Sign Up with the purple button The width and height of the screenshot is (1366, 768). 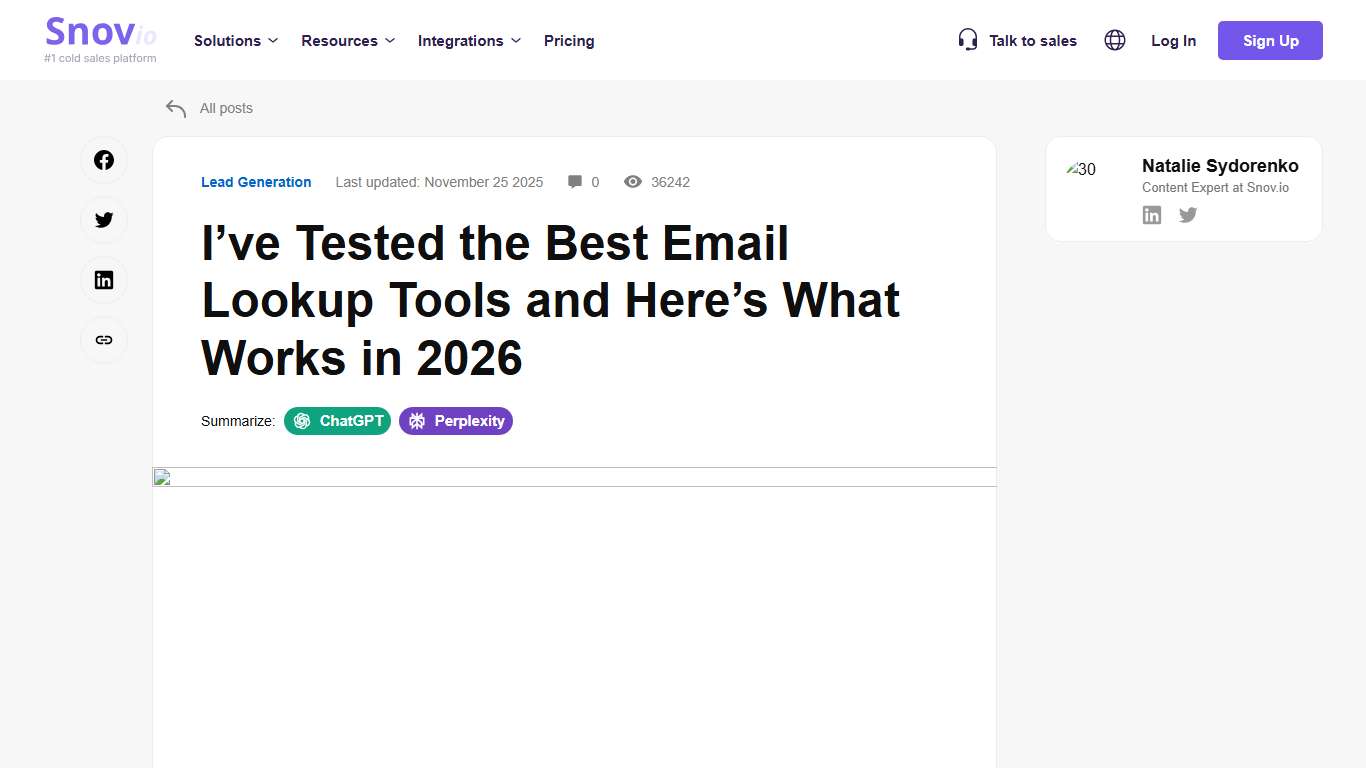pyautogui.click(x=1270, y=40)
